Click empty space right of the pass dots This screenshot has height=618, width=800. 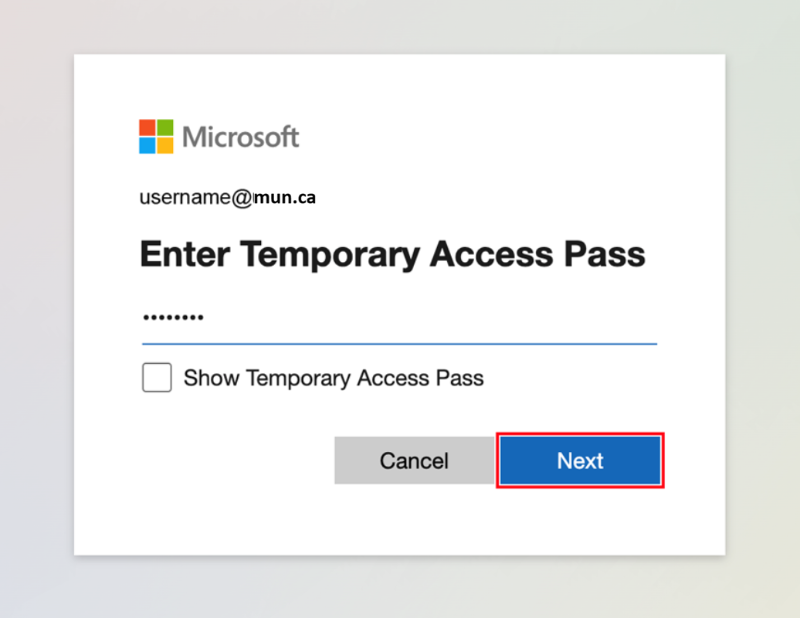[x=429, y=317]
